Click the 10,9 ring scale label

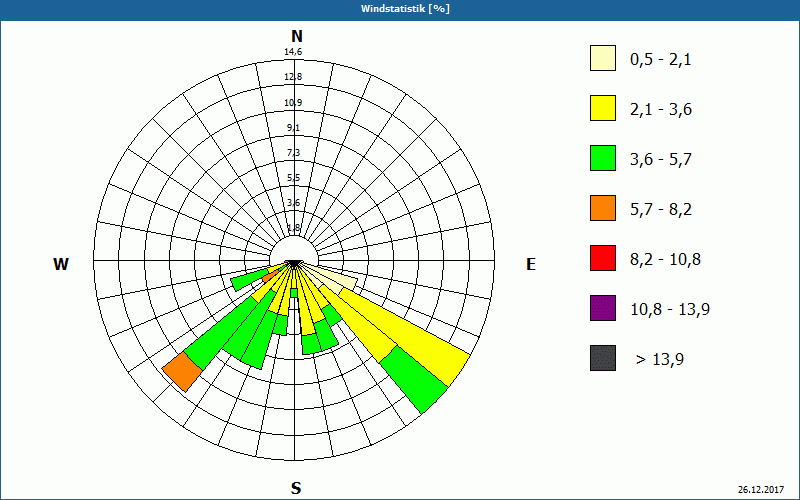pos(293,103)
